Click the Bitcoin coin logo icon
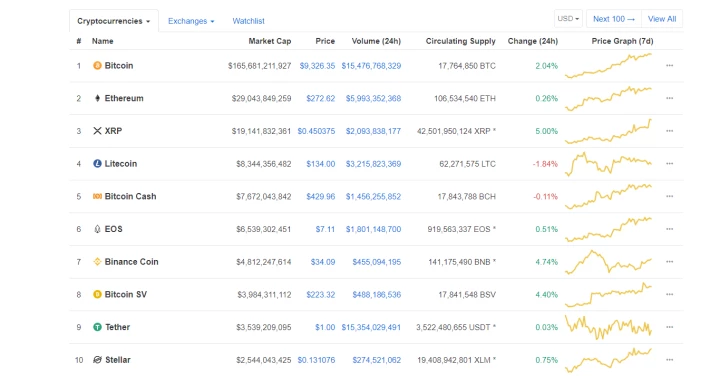710x376 pixels. (97, 66)
